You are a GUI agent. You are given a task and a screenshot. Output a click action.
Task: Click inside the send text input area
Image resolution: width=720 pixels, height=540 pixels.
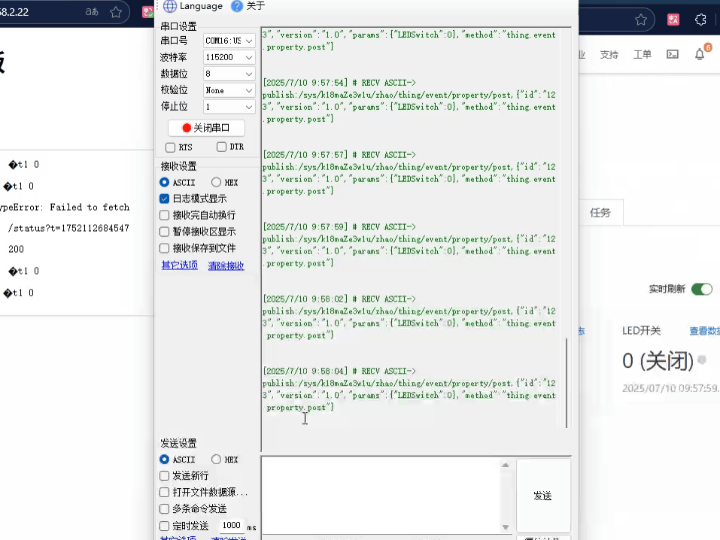click(x=386, y=495)
